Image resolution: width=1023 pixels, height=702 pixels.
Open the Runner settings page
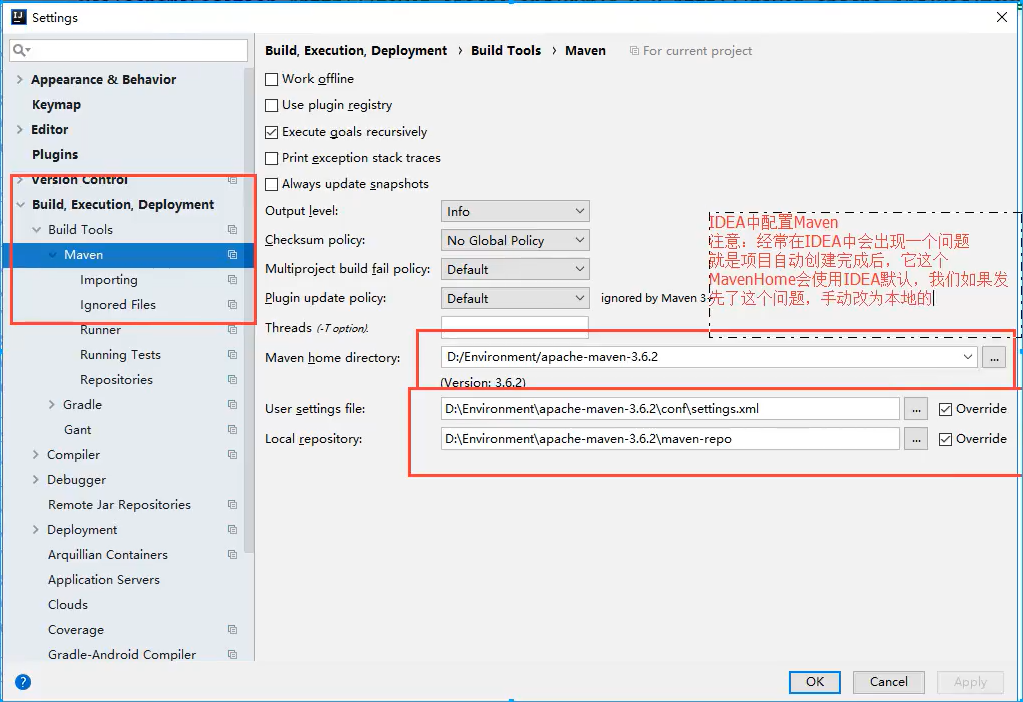tap(100, 330)
